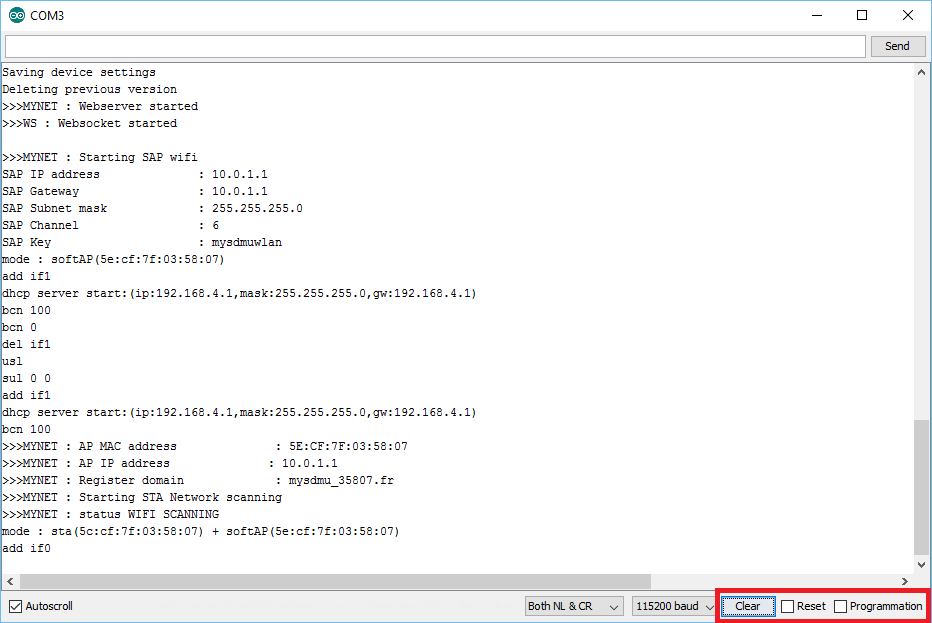Click the COM3 window title text
Image resolution: width=932 pixels, height=623 pixels.
click(x=47, y=15)
